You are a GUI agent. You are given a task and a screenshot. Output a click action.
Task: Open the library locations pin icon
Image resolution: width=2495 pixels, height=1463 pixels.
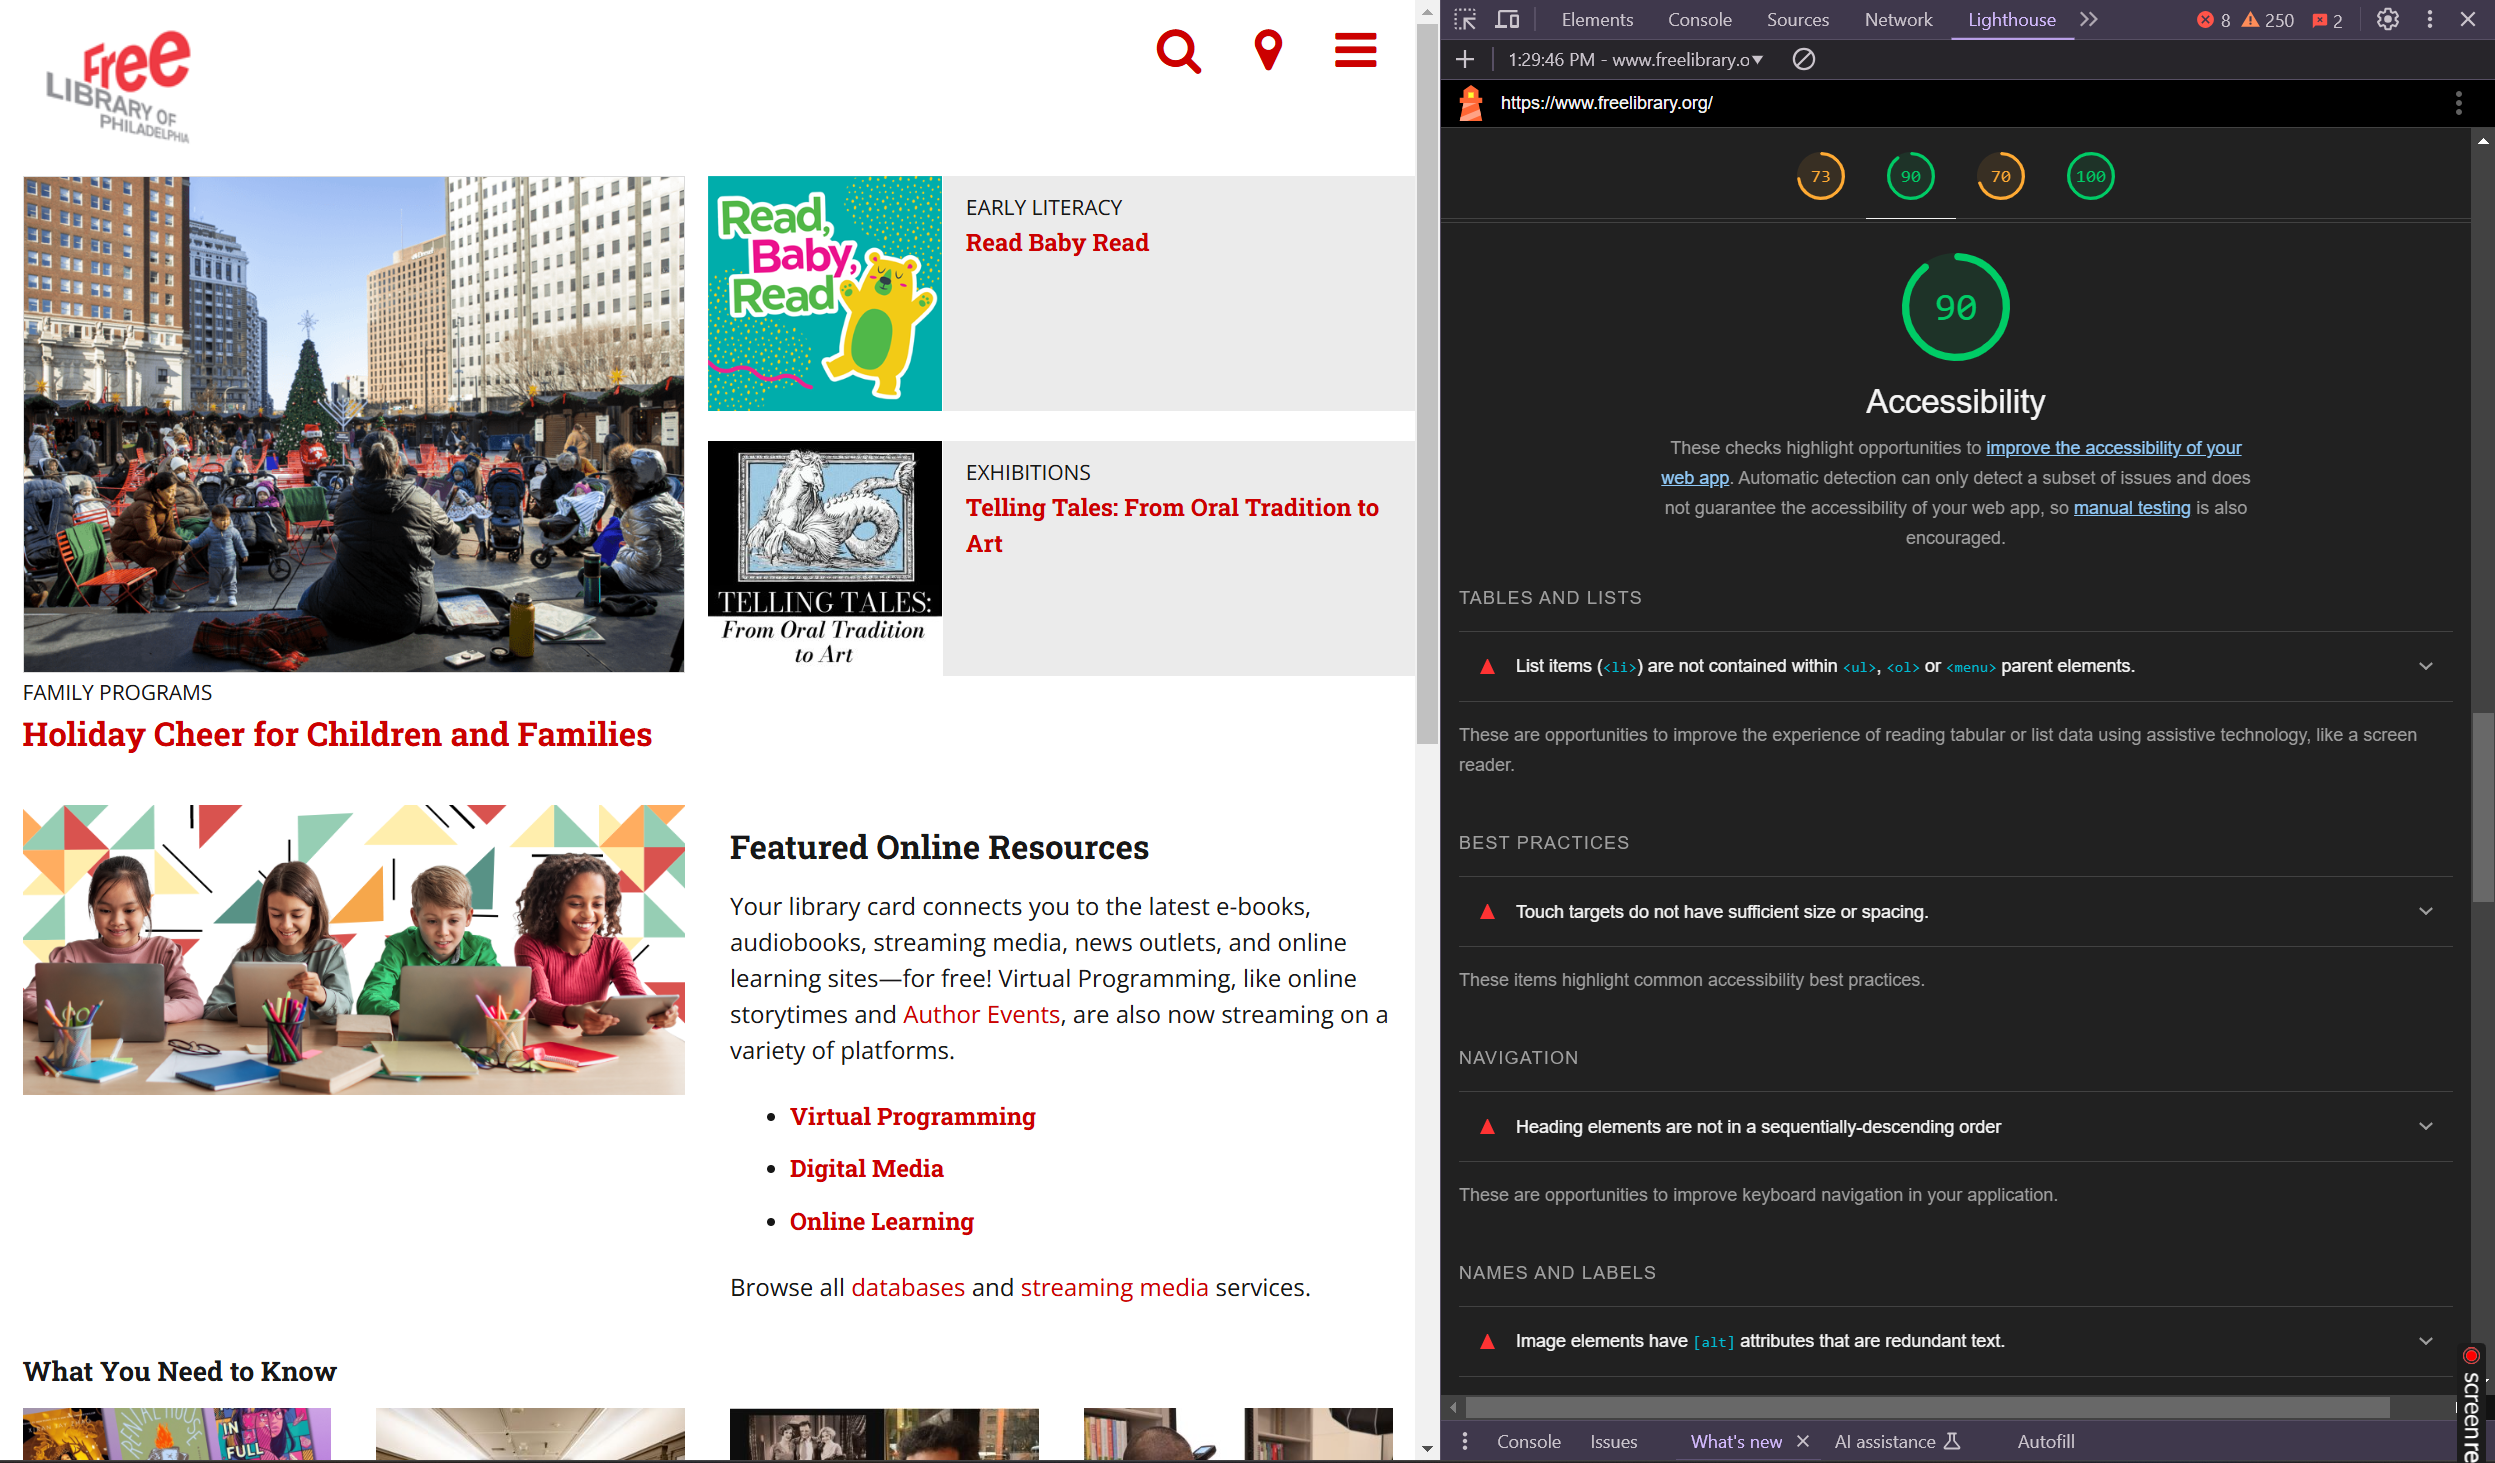[x=1268, y=50]
